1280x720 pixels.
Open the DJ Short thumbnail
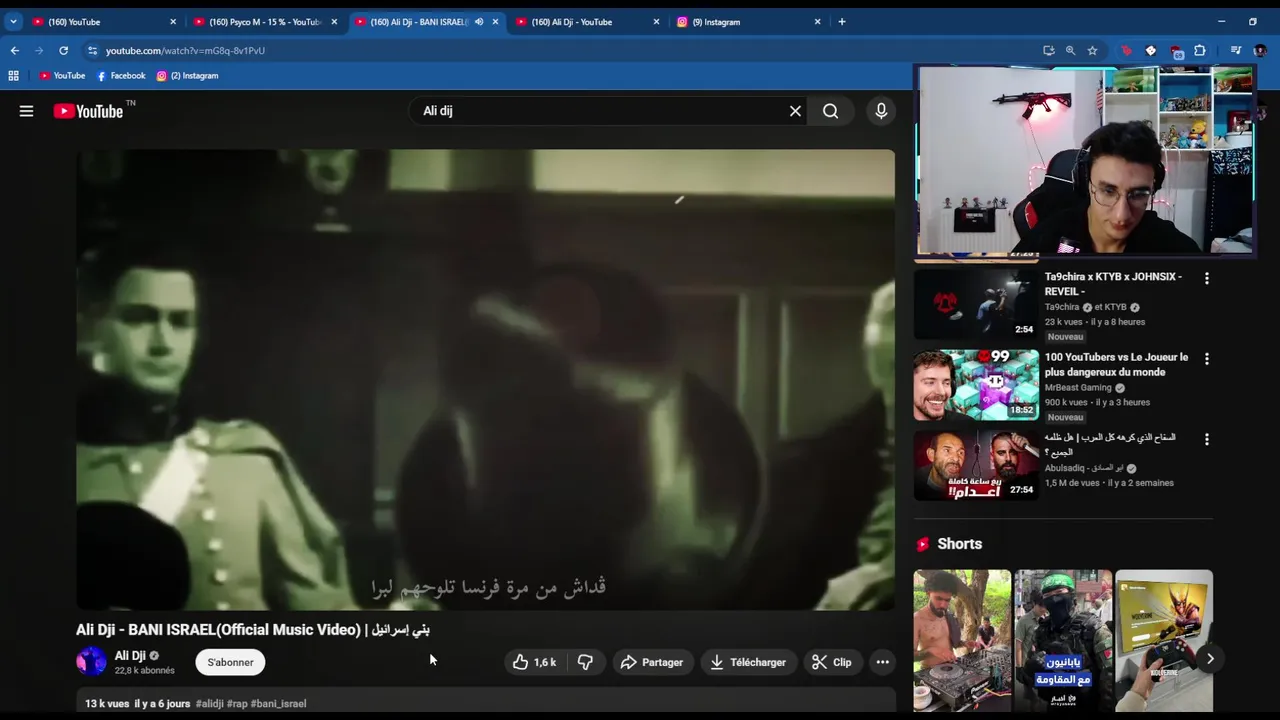[962, 640]
